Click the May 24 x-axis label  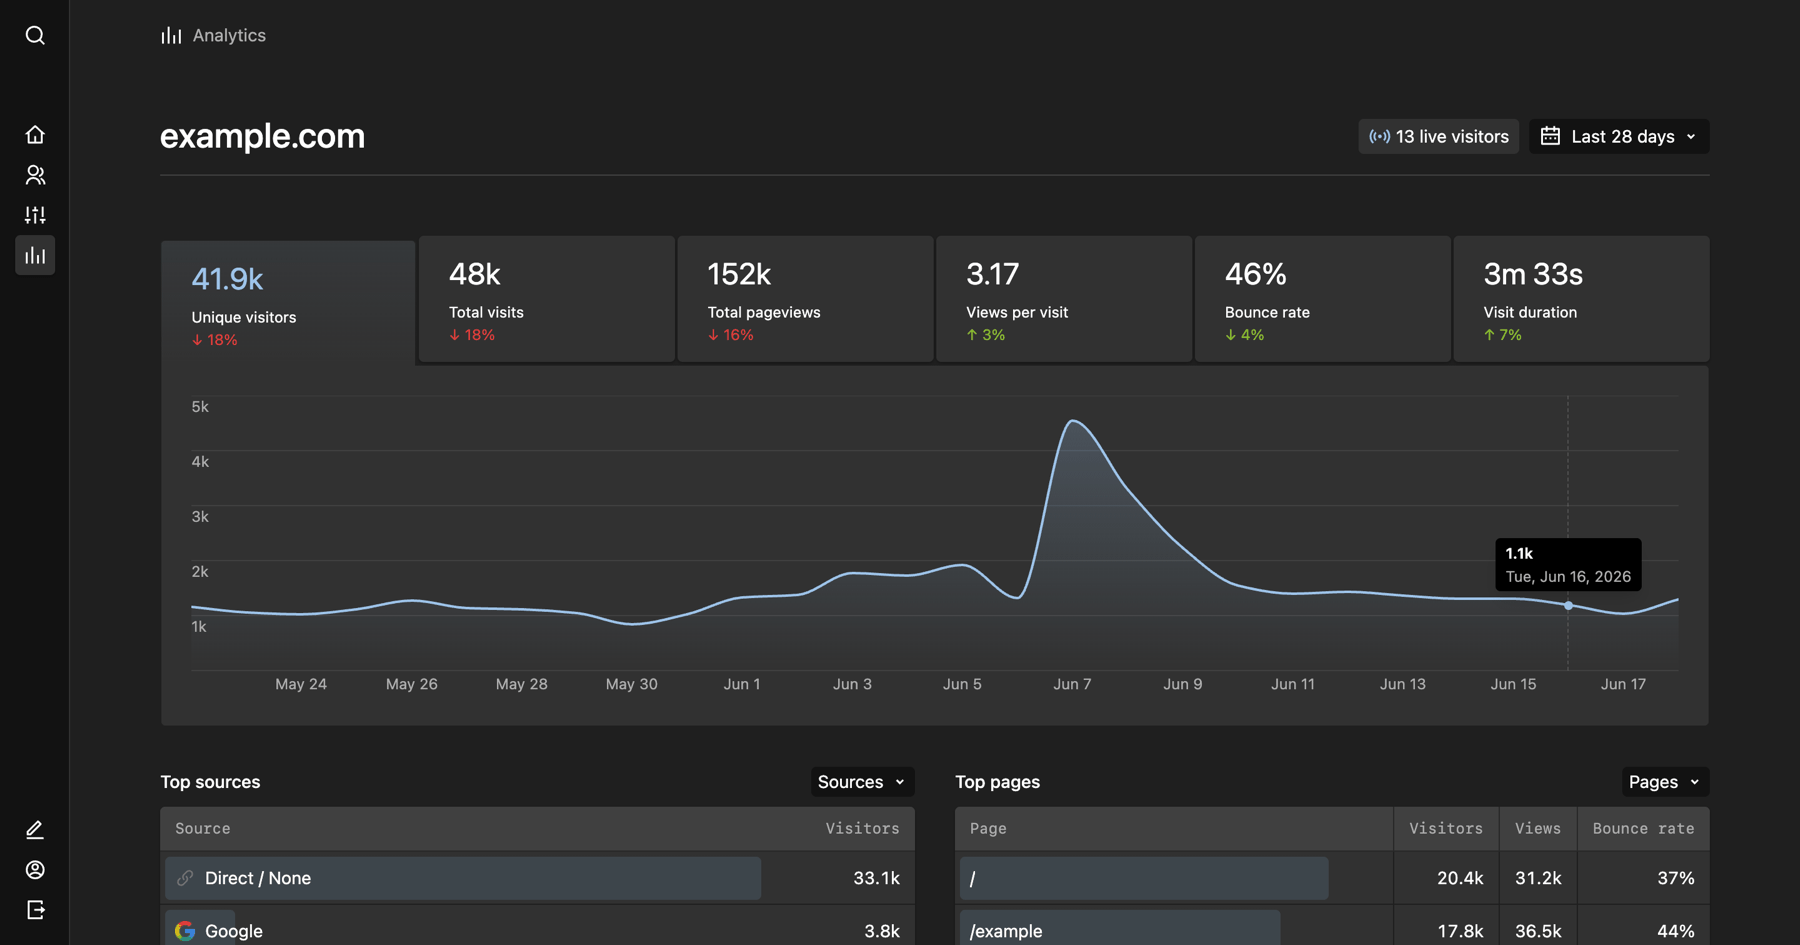[301, 684]
